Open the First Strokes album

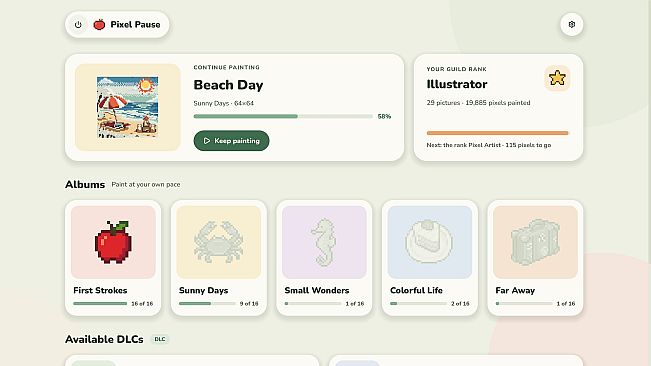click(113, 258)
